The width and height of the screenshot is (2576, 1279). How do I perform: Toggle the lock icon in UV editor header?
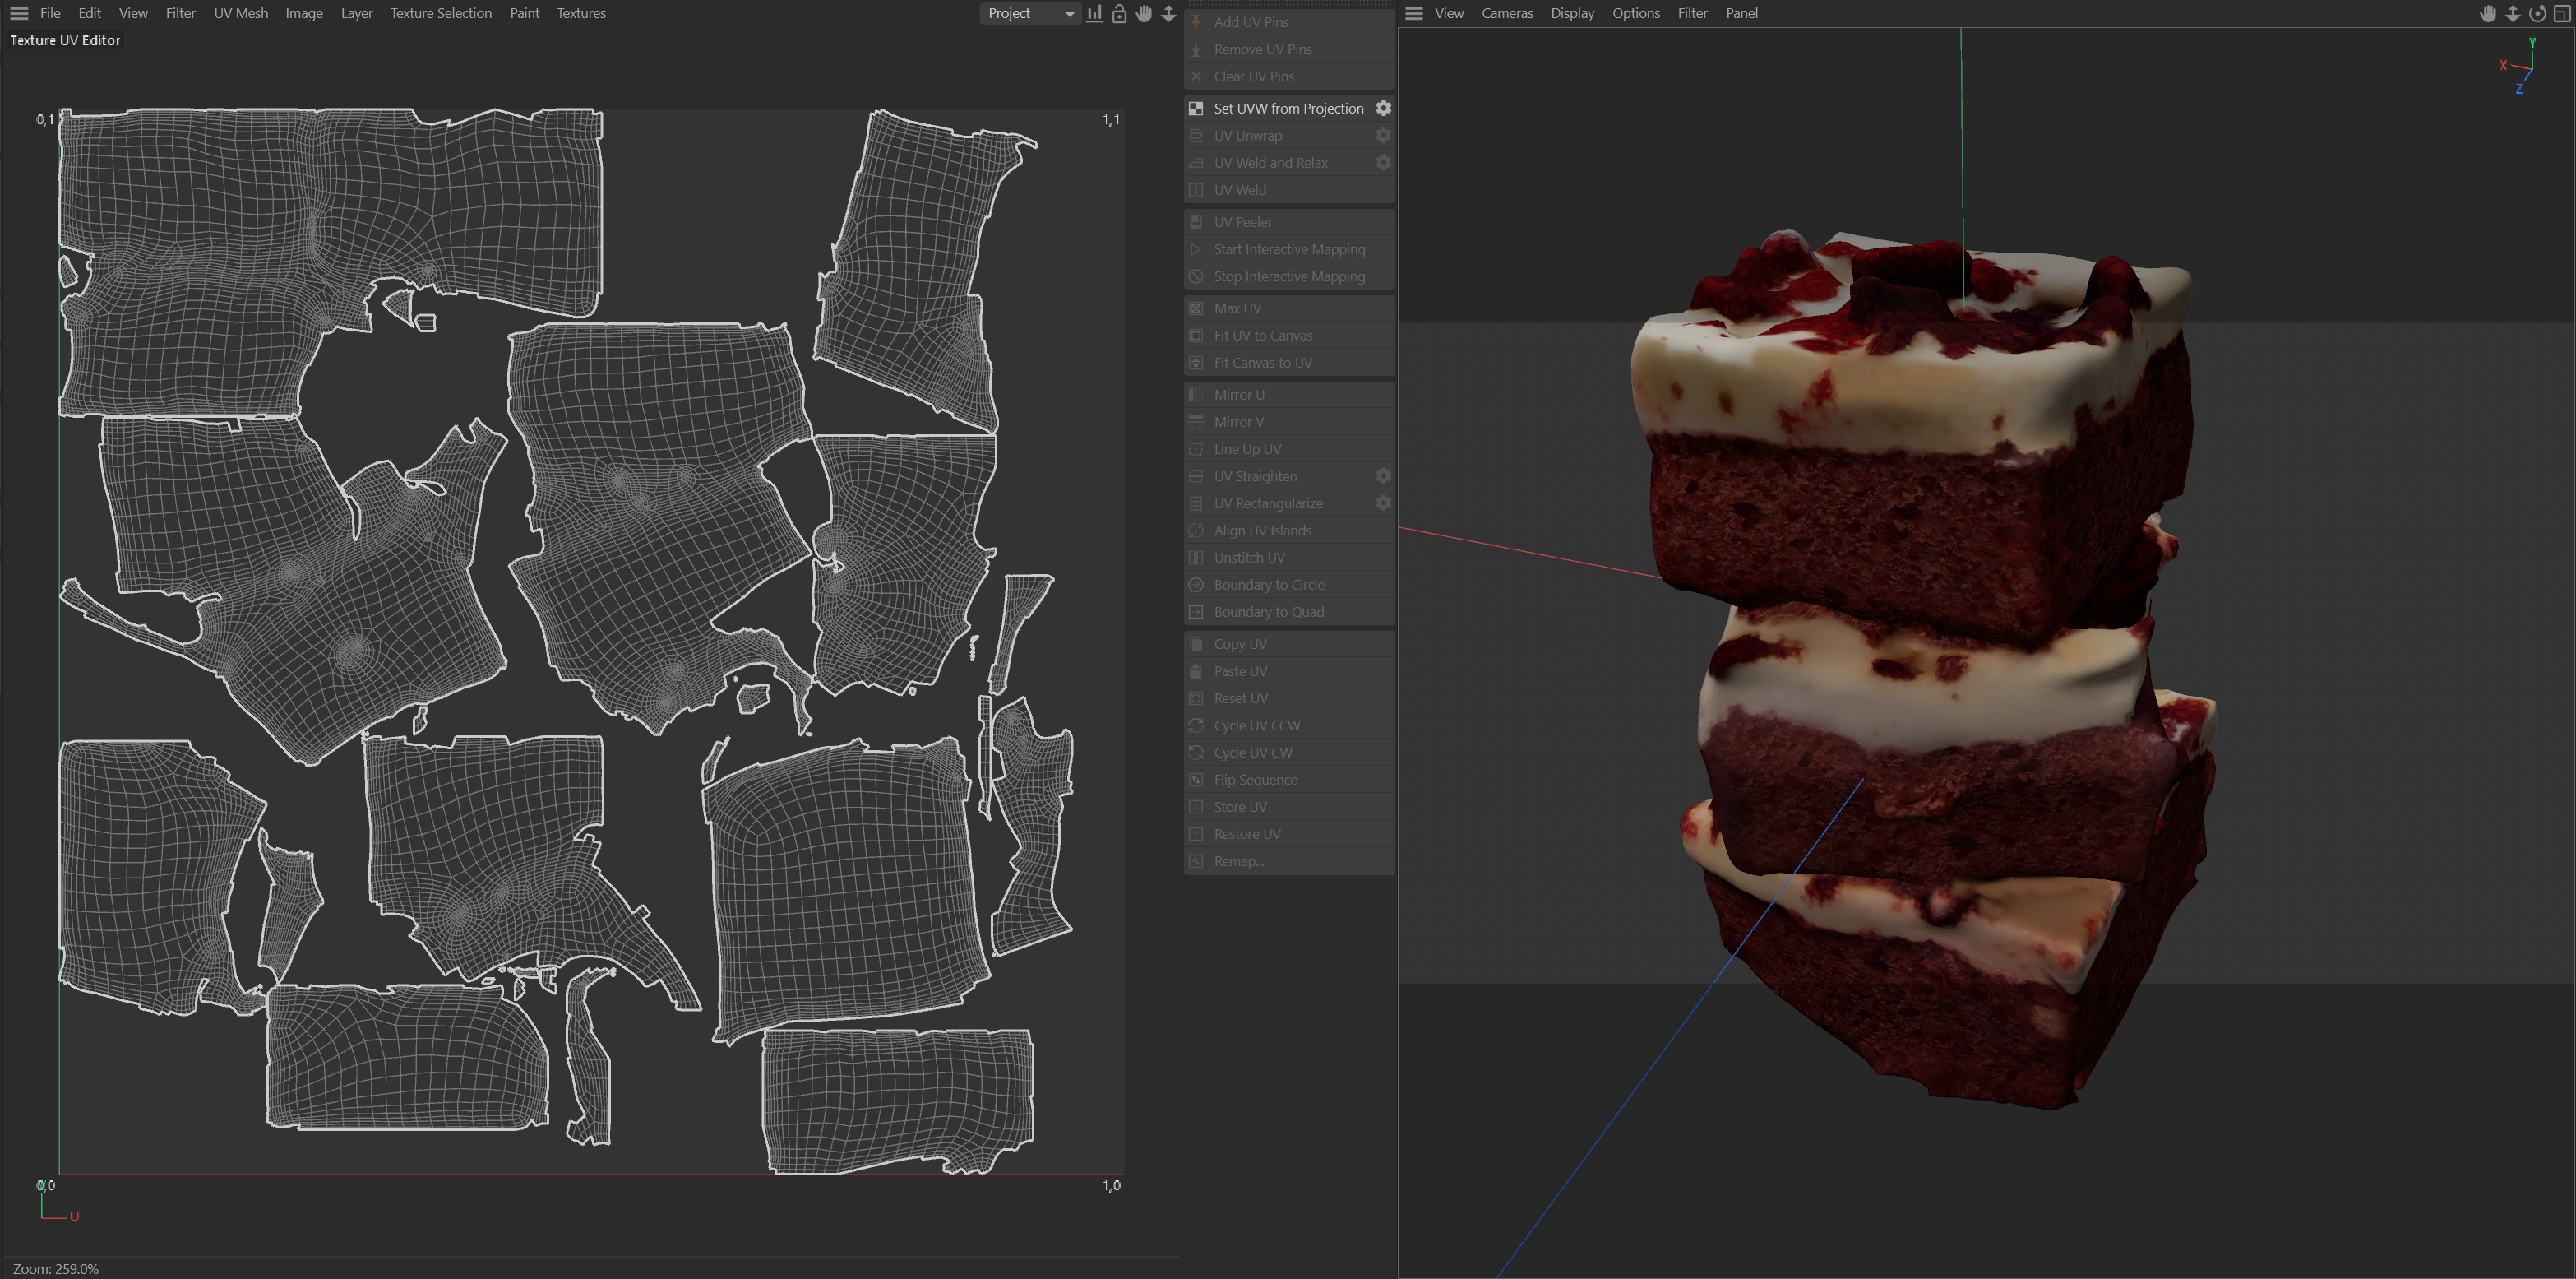(1119, 13)
